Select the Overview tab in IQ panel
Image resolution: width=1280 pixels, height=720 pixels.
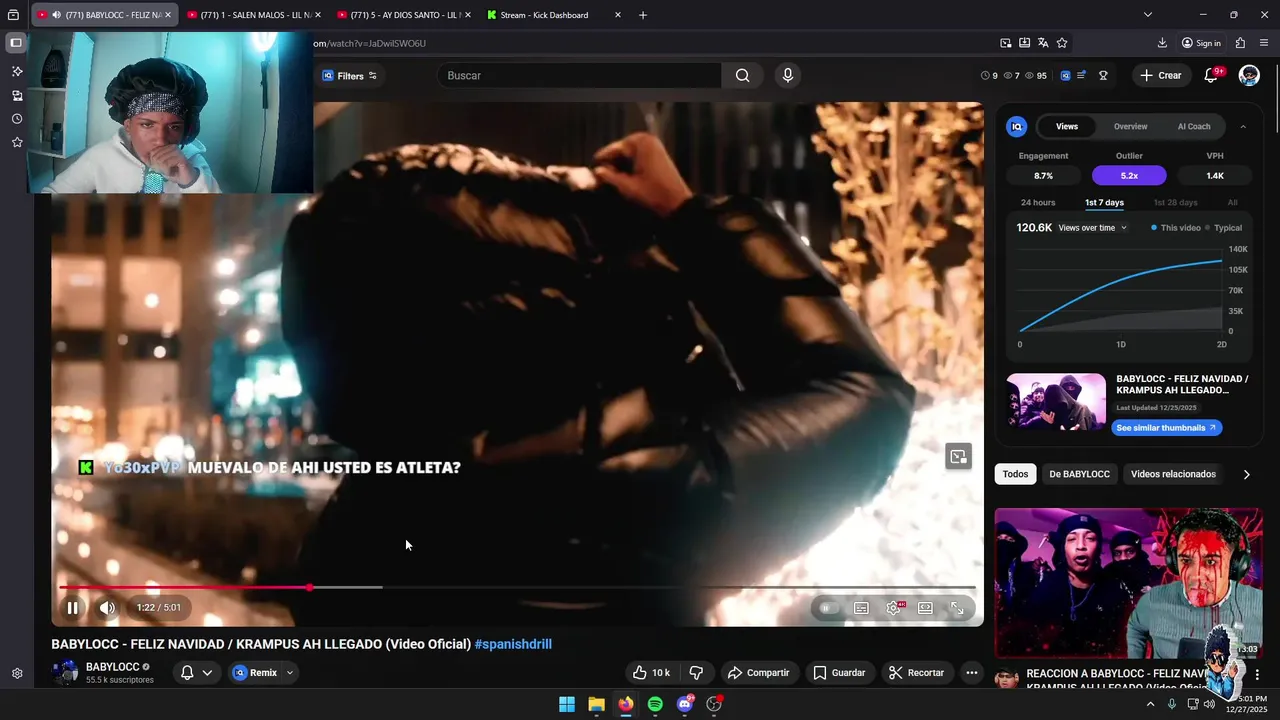[x=1130, y=127]
